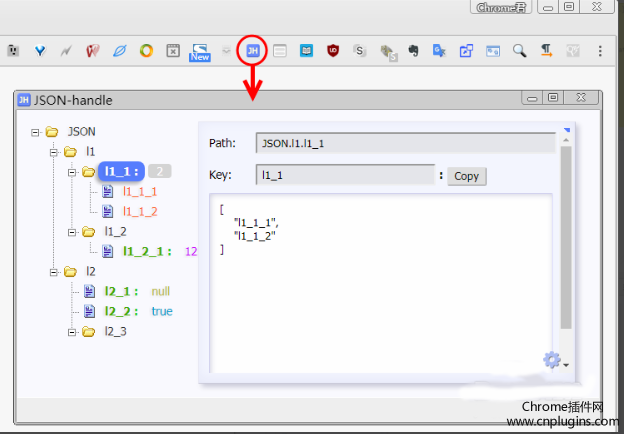Screen dimensions: 624x434
Task: Click the count badge '2' beside l1_1
Action: [x=160, y=171]
